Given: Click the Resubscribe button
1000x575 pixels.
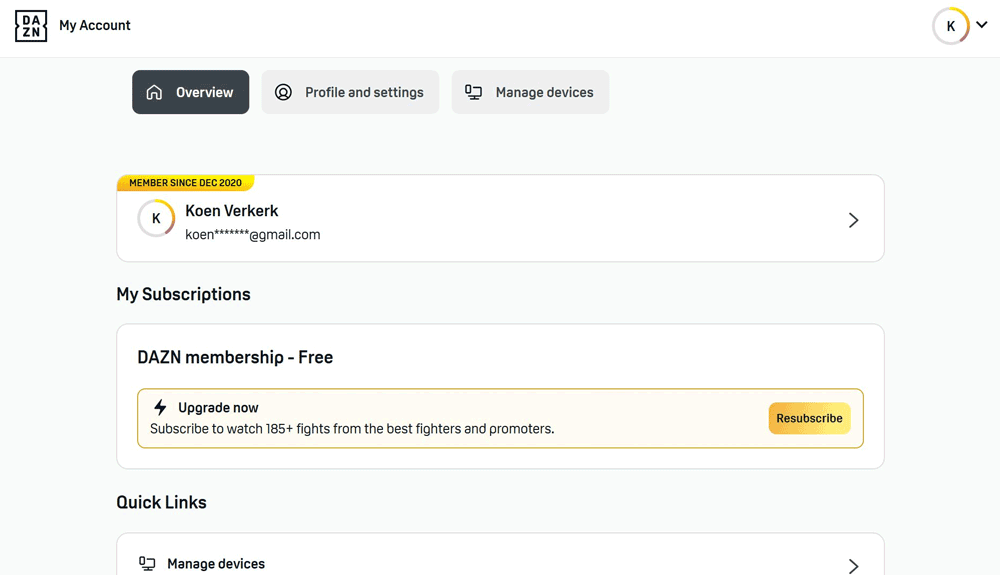Looking at the screenshot, I should point(809,418).
